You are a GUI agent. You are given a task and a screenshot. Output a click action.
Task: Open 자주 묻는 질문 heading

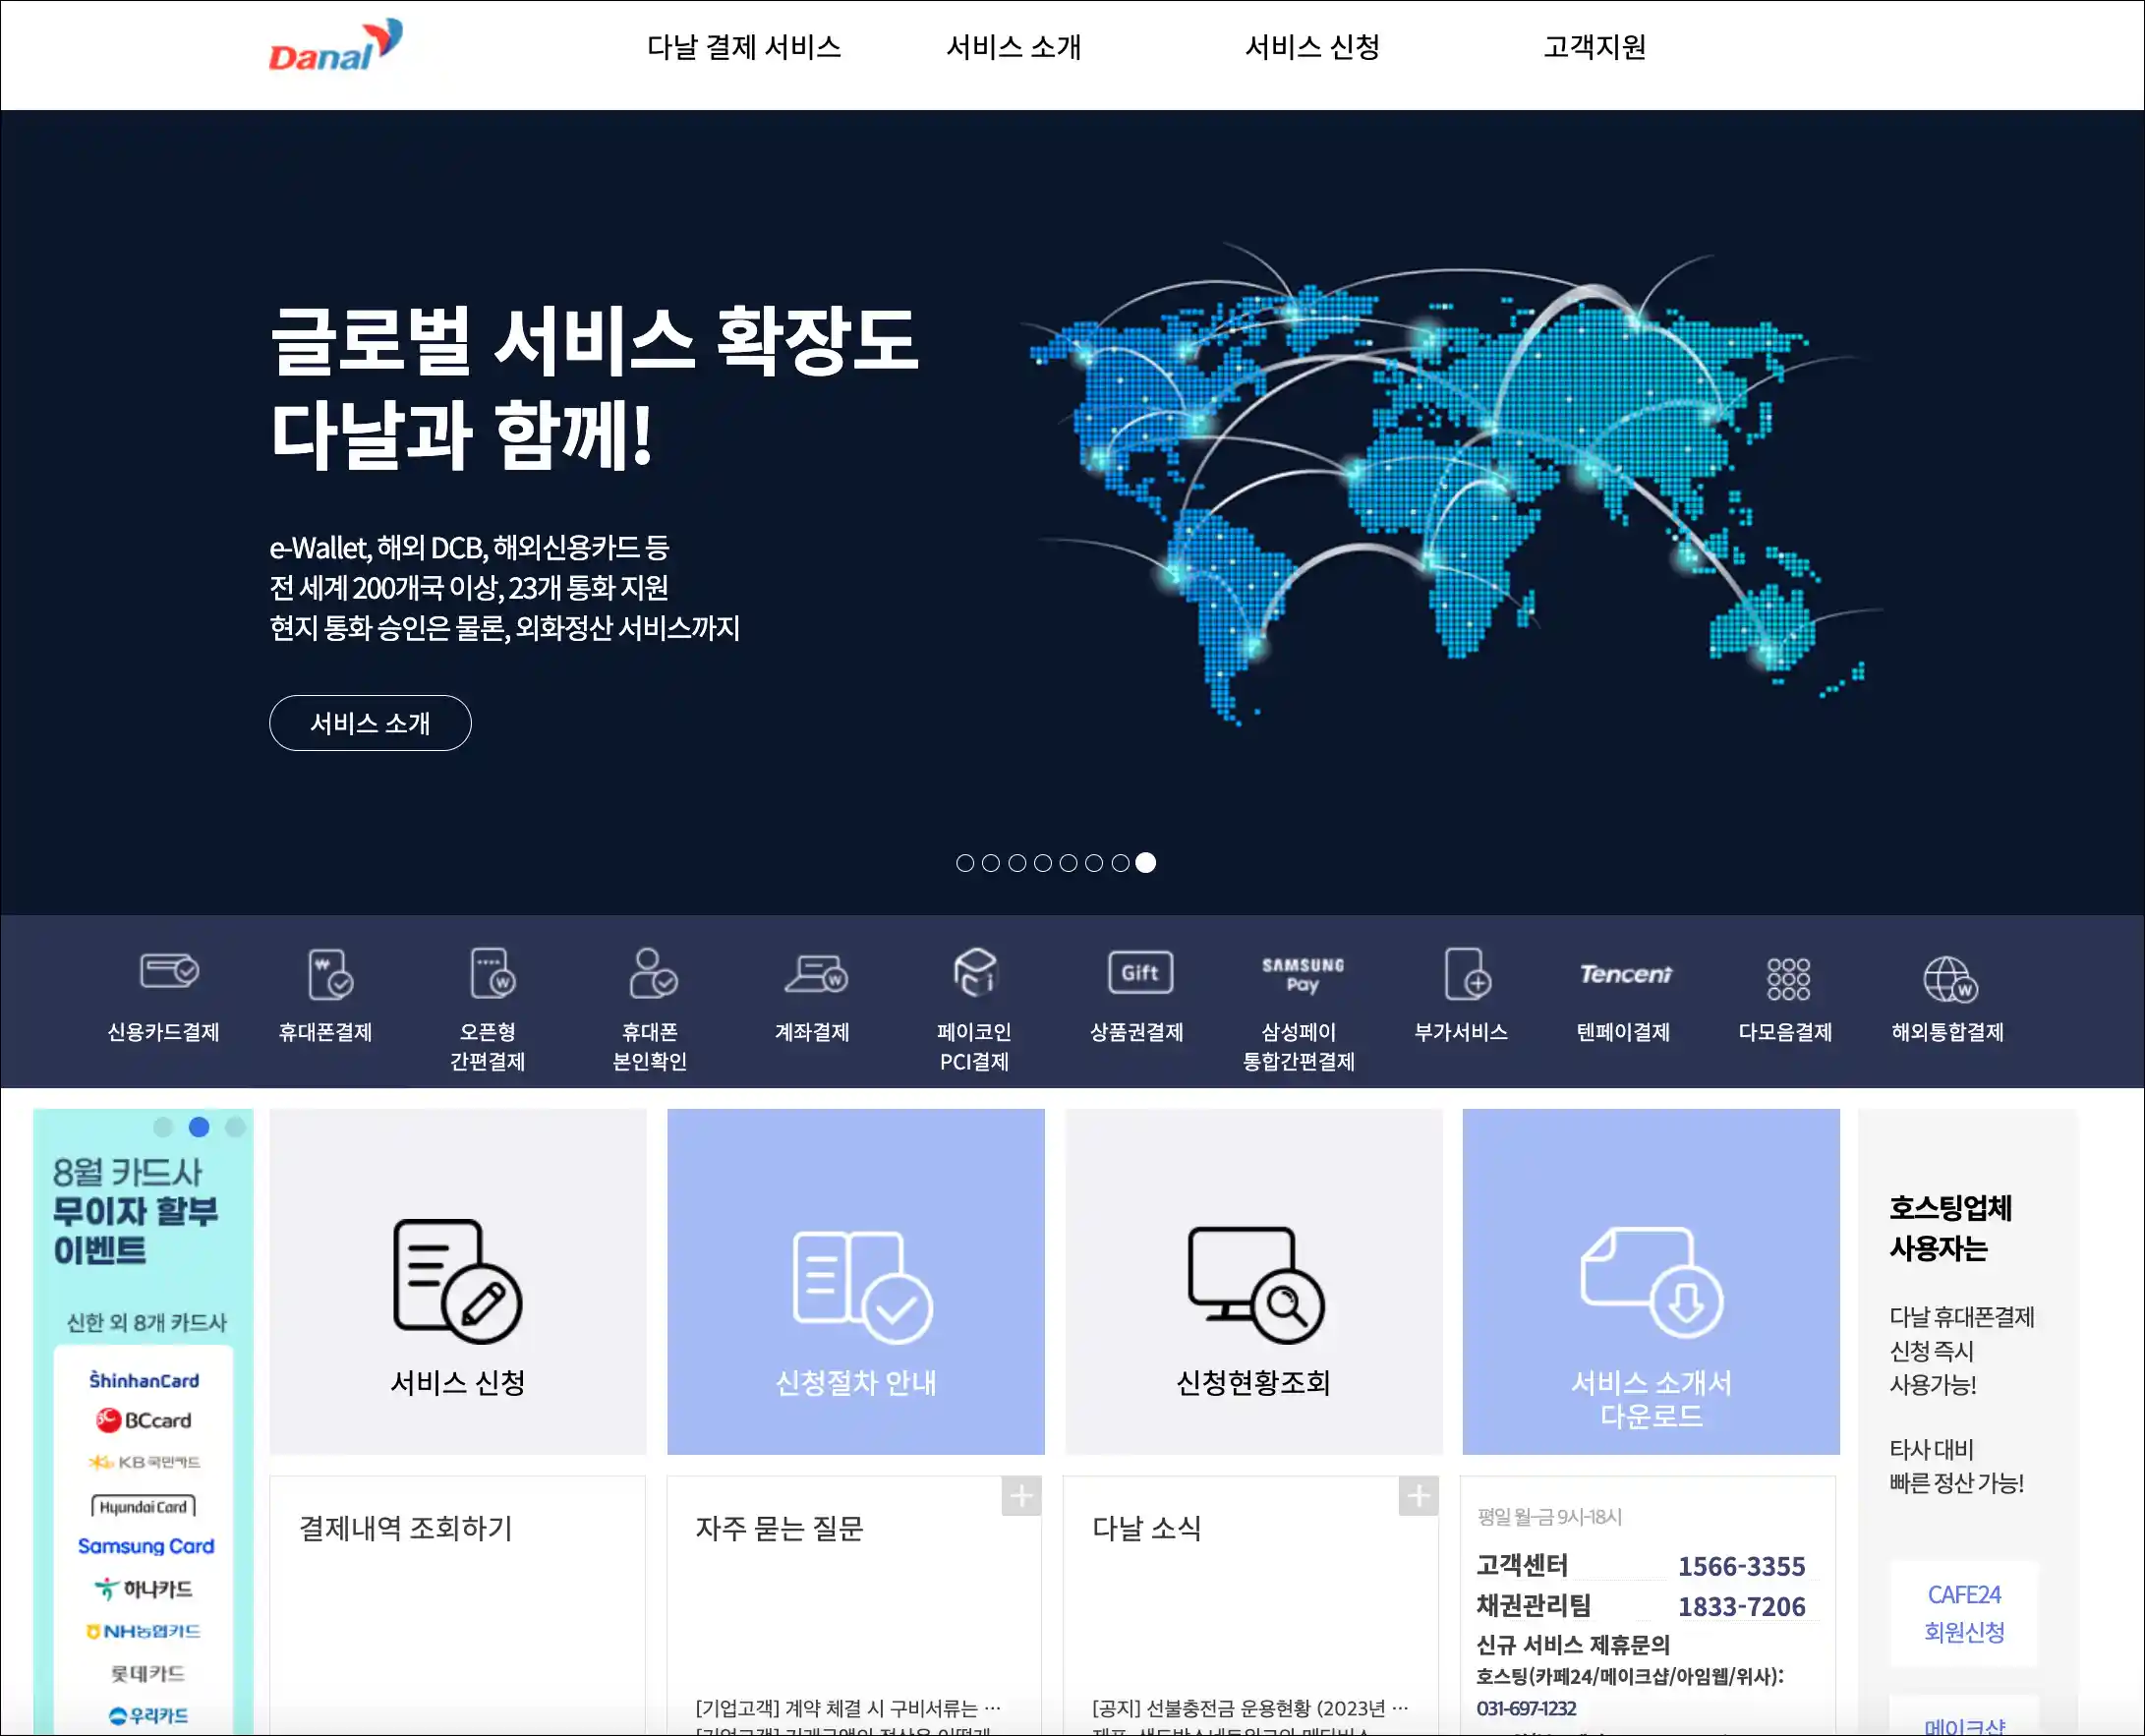coord(779,1528)
